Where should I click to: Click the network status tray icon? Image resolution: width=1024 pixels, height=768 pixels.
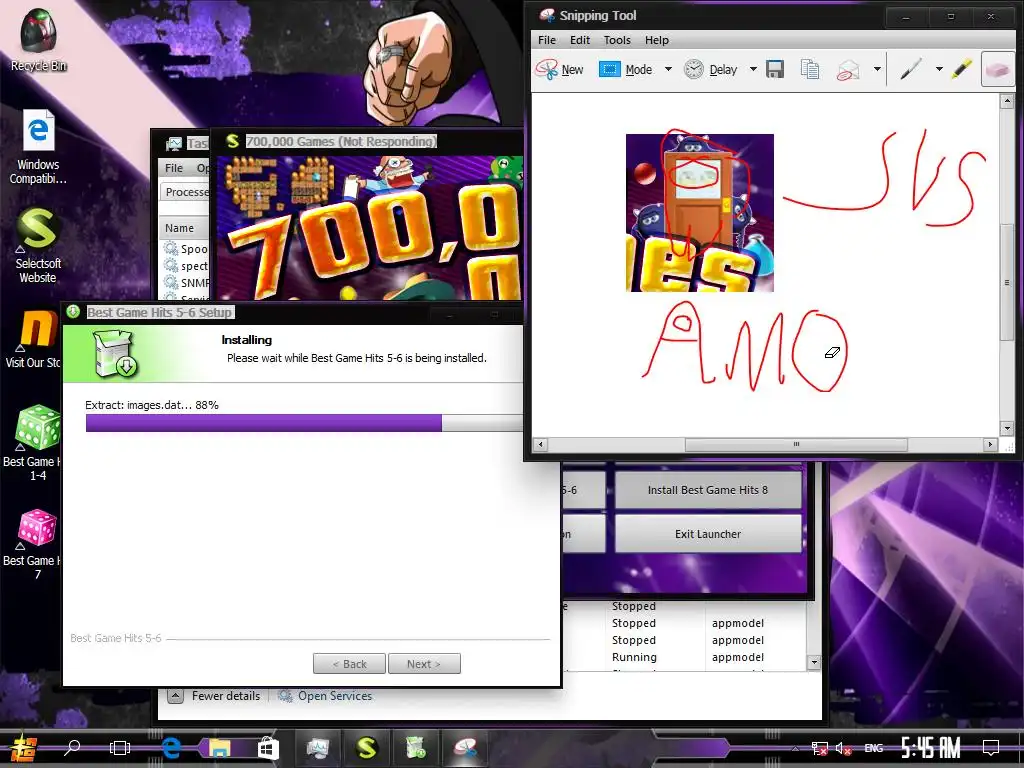click(x=819, y=748)
